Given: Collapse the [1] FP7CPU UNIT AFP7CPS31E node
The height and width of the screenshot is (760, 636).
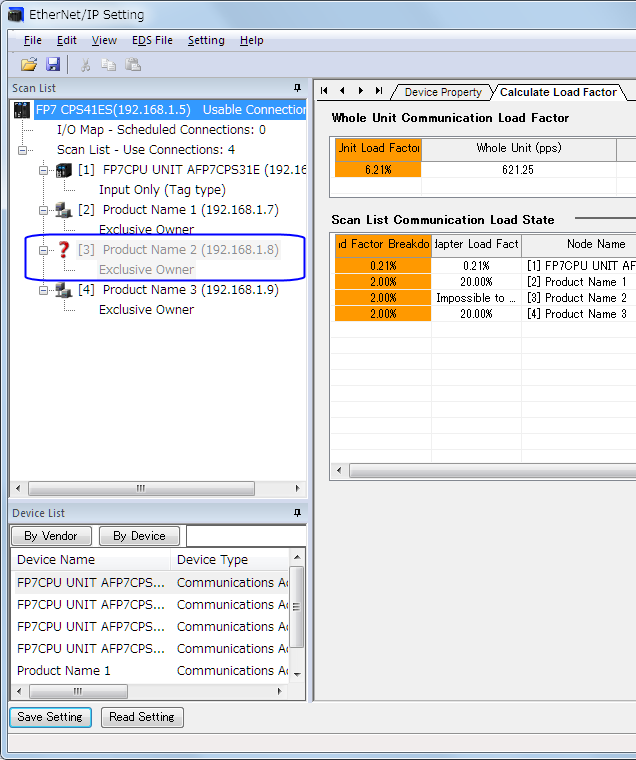Looking at the screenshot, I should tap(43, 170).
